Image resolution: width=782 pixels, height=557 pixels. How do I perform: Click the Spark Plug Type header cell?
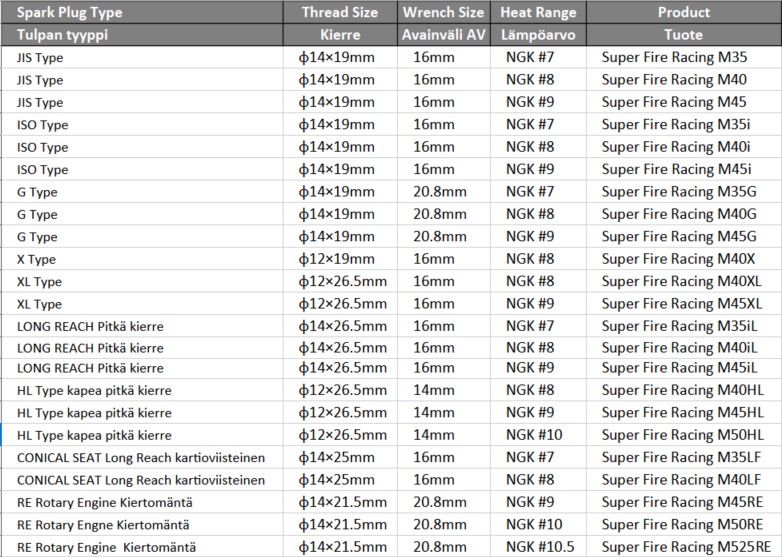coord(142,12)
